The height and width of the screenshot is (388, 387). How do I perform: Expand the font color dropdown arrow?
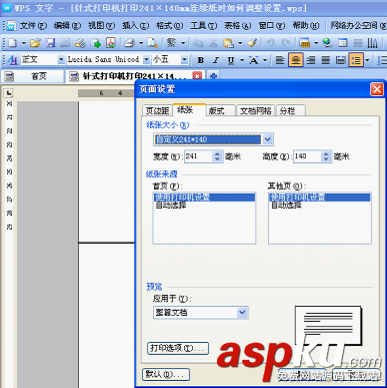(x=265, y=60)
